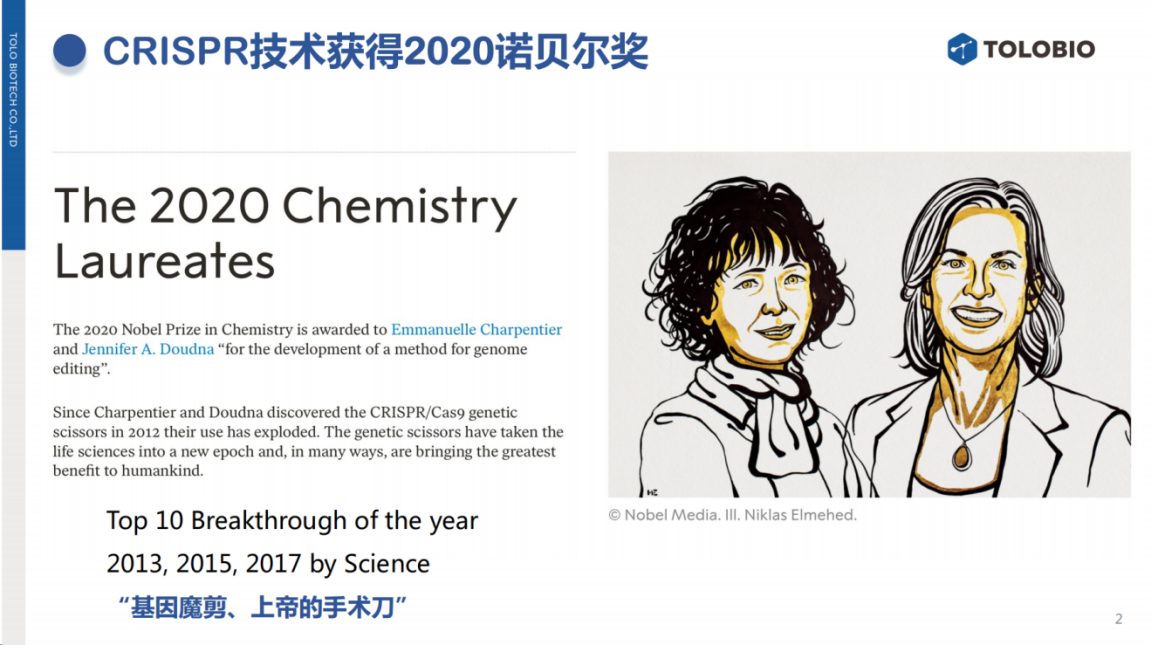Viewport: 1151px width, 645px height.
Task: Click the TOLOBIO brand name text
Action: 1039,49
